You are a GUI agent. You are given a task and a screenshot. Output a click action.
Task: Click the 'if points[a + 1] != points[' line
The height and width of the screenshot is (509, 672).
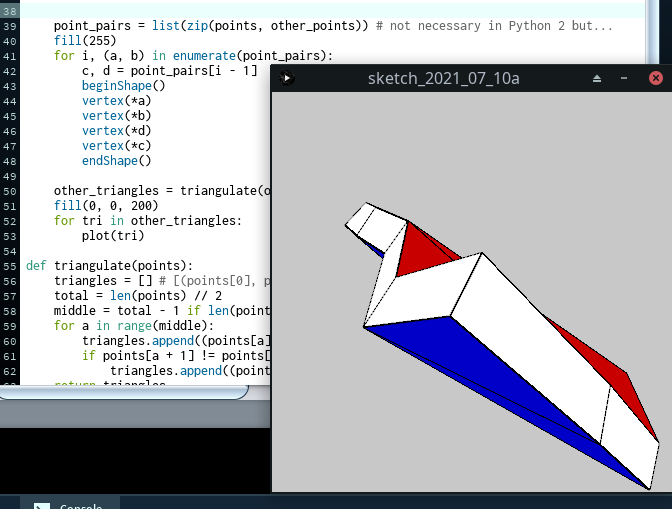(176, 356)
